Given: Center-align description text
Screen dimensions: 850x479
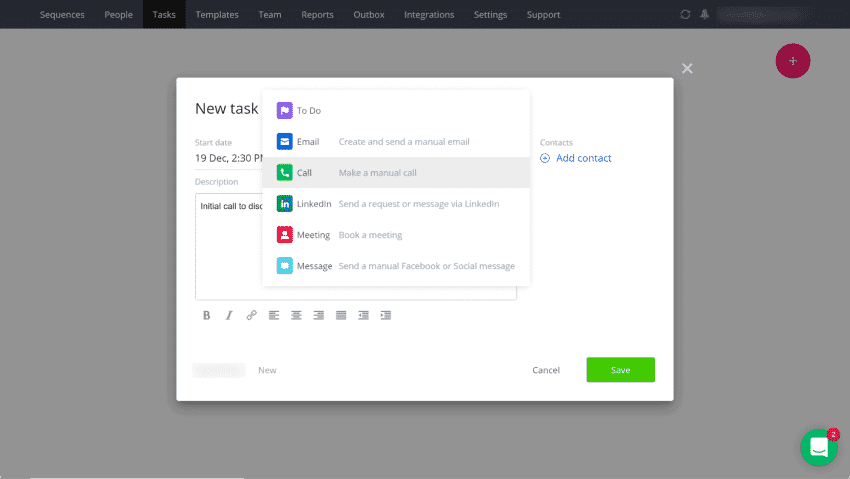Looking at the screenshot, I should [296, 315].
